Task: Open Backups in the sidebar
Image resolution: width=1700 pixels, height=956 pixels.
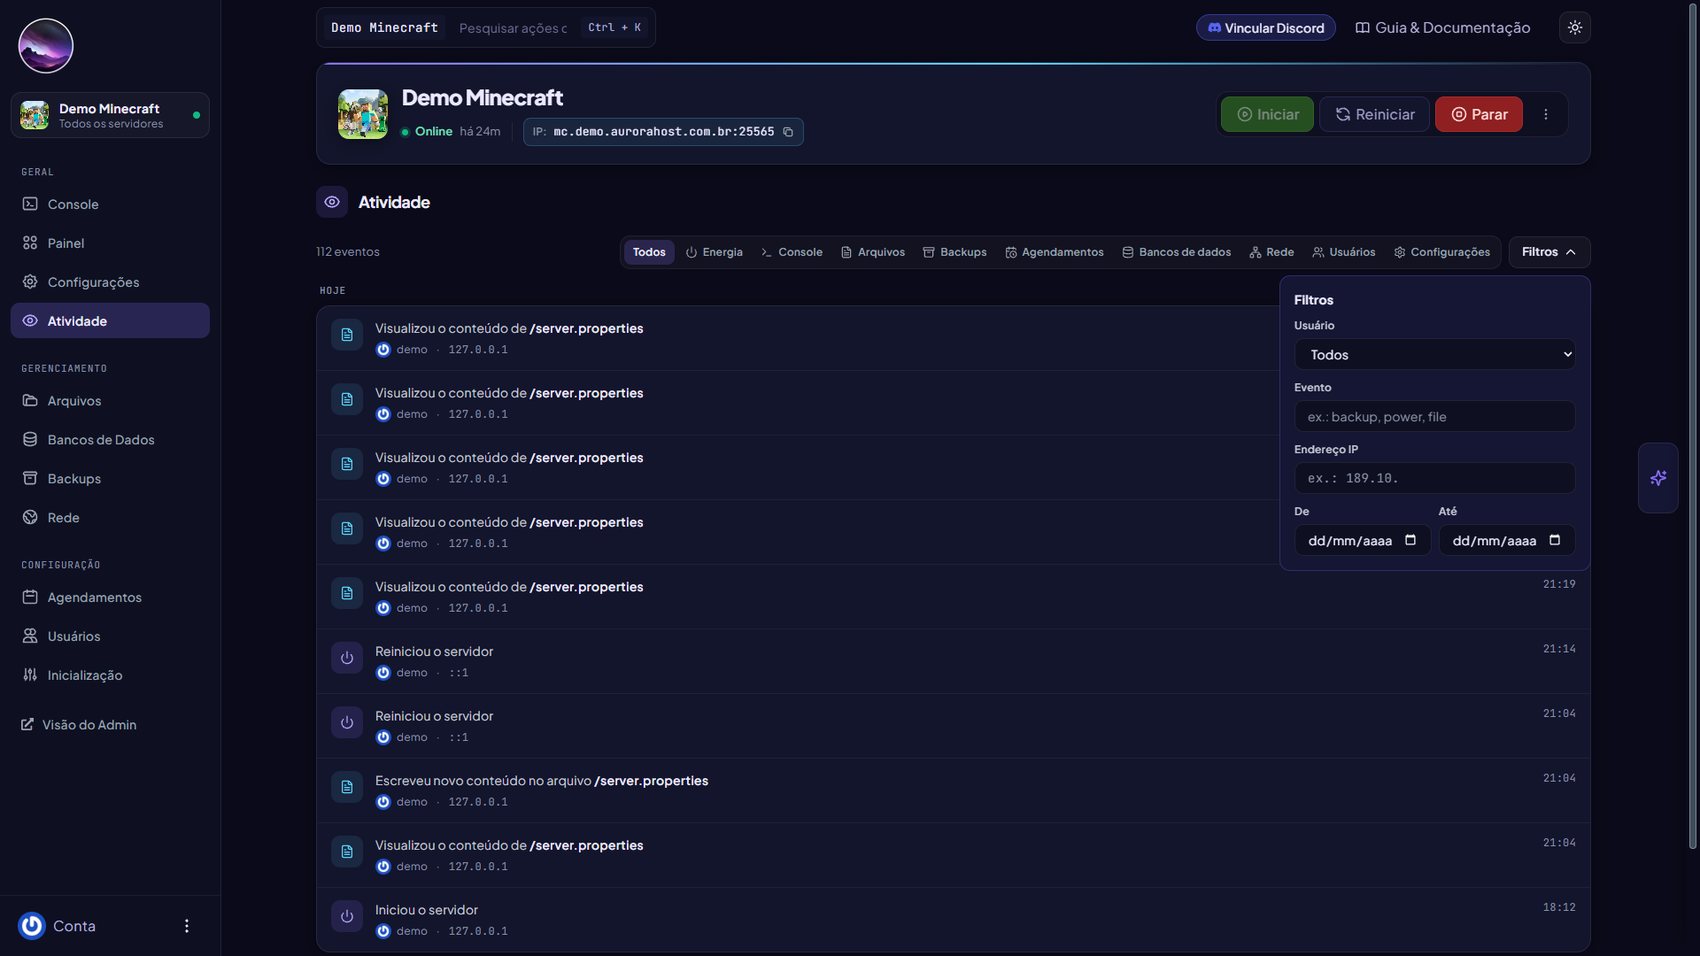Action: [x=110, y=479]
